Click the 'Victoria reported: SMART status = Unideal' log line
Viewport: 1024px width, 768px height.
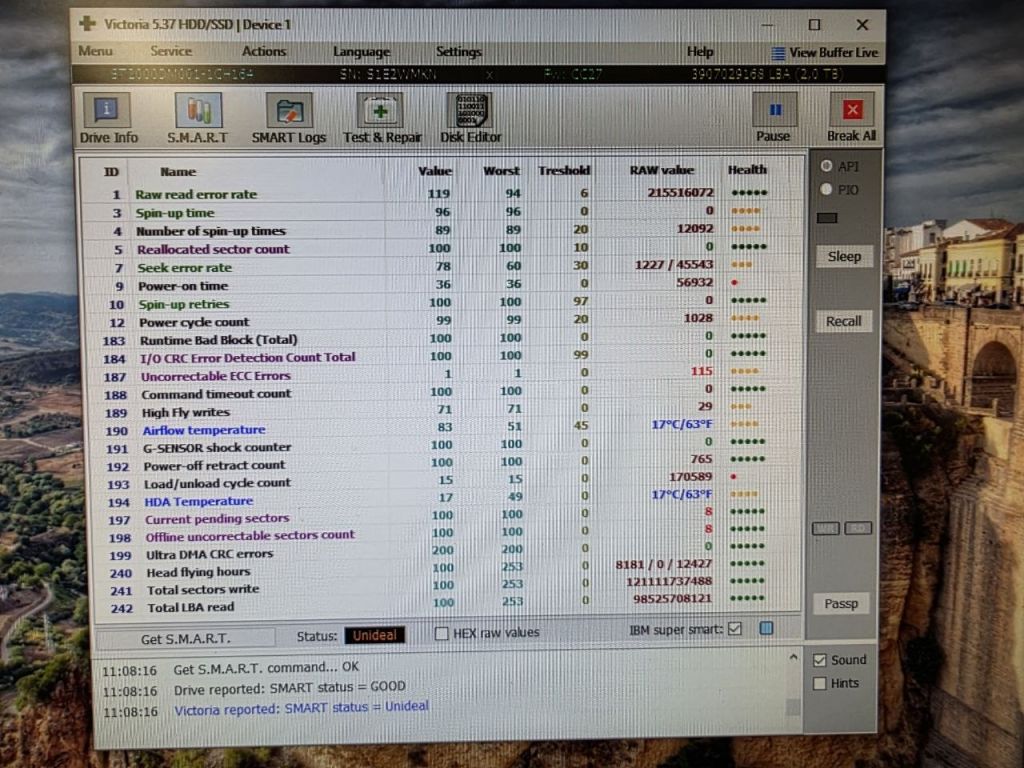pos(301,707)
